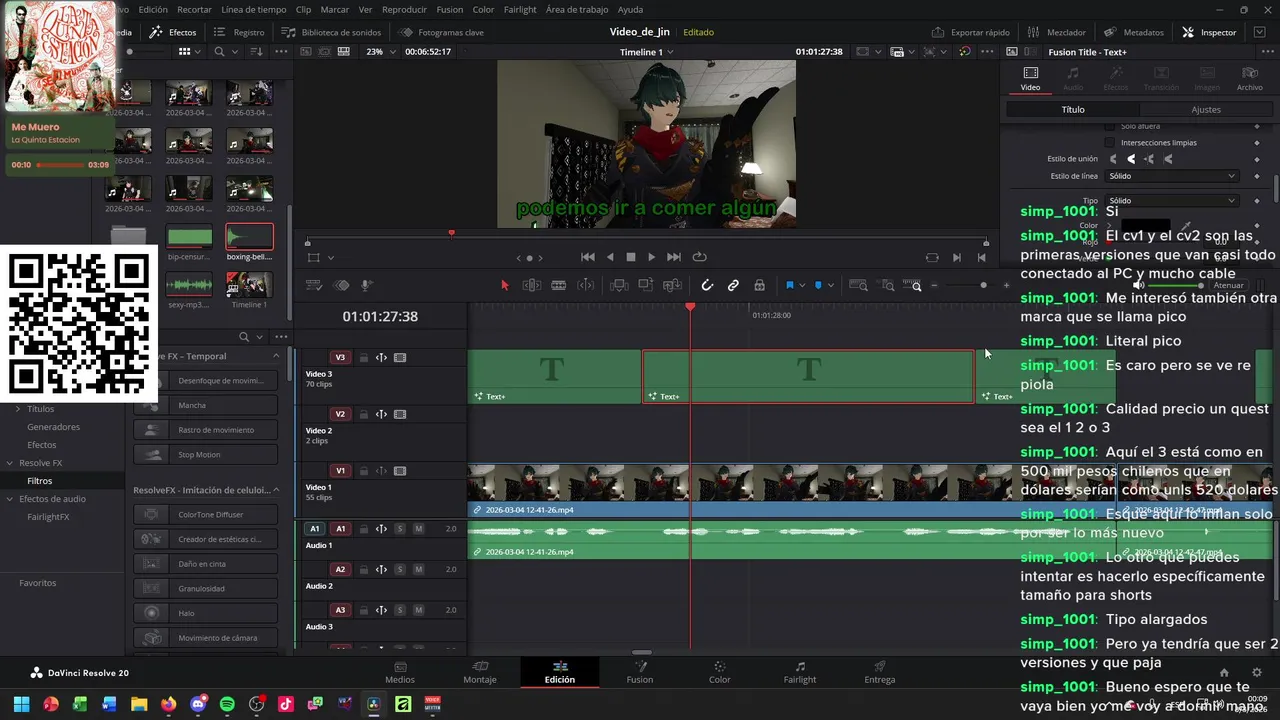Collapse the Resolve FX tree item
This screenshot has width=1280, height=720.
[x=10, y=463]
